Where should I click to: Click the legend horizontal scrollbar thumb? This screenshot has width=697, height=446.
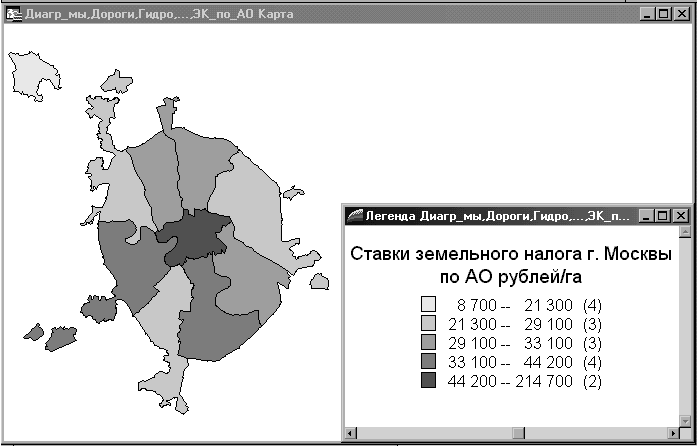point(518,433)
